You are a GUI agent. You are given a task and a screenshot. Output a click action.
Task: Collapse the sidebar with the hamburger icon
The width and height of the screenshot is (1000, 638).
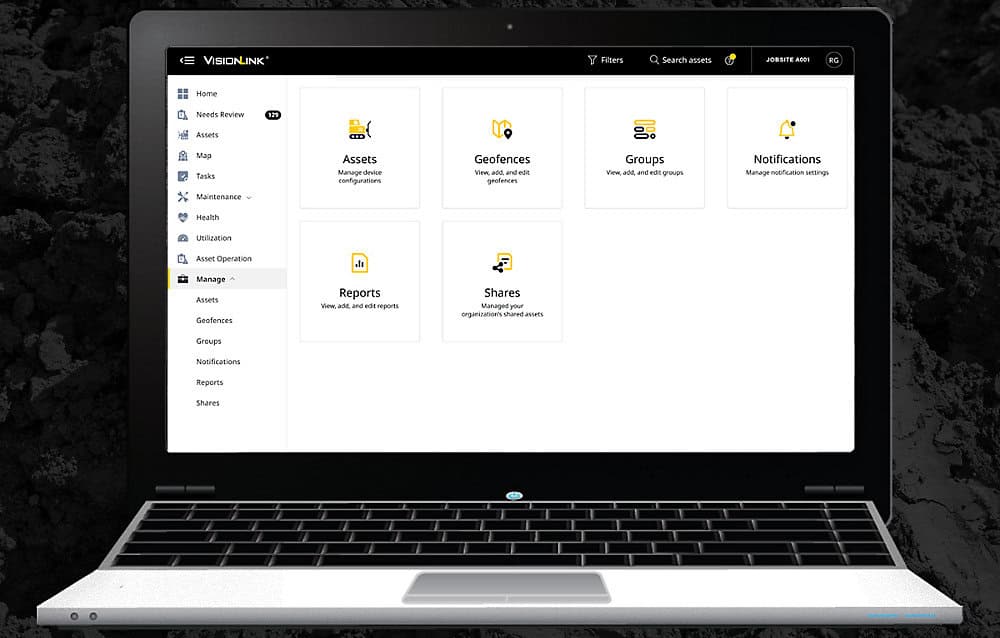pyautogui.click(x=187, y=60)
